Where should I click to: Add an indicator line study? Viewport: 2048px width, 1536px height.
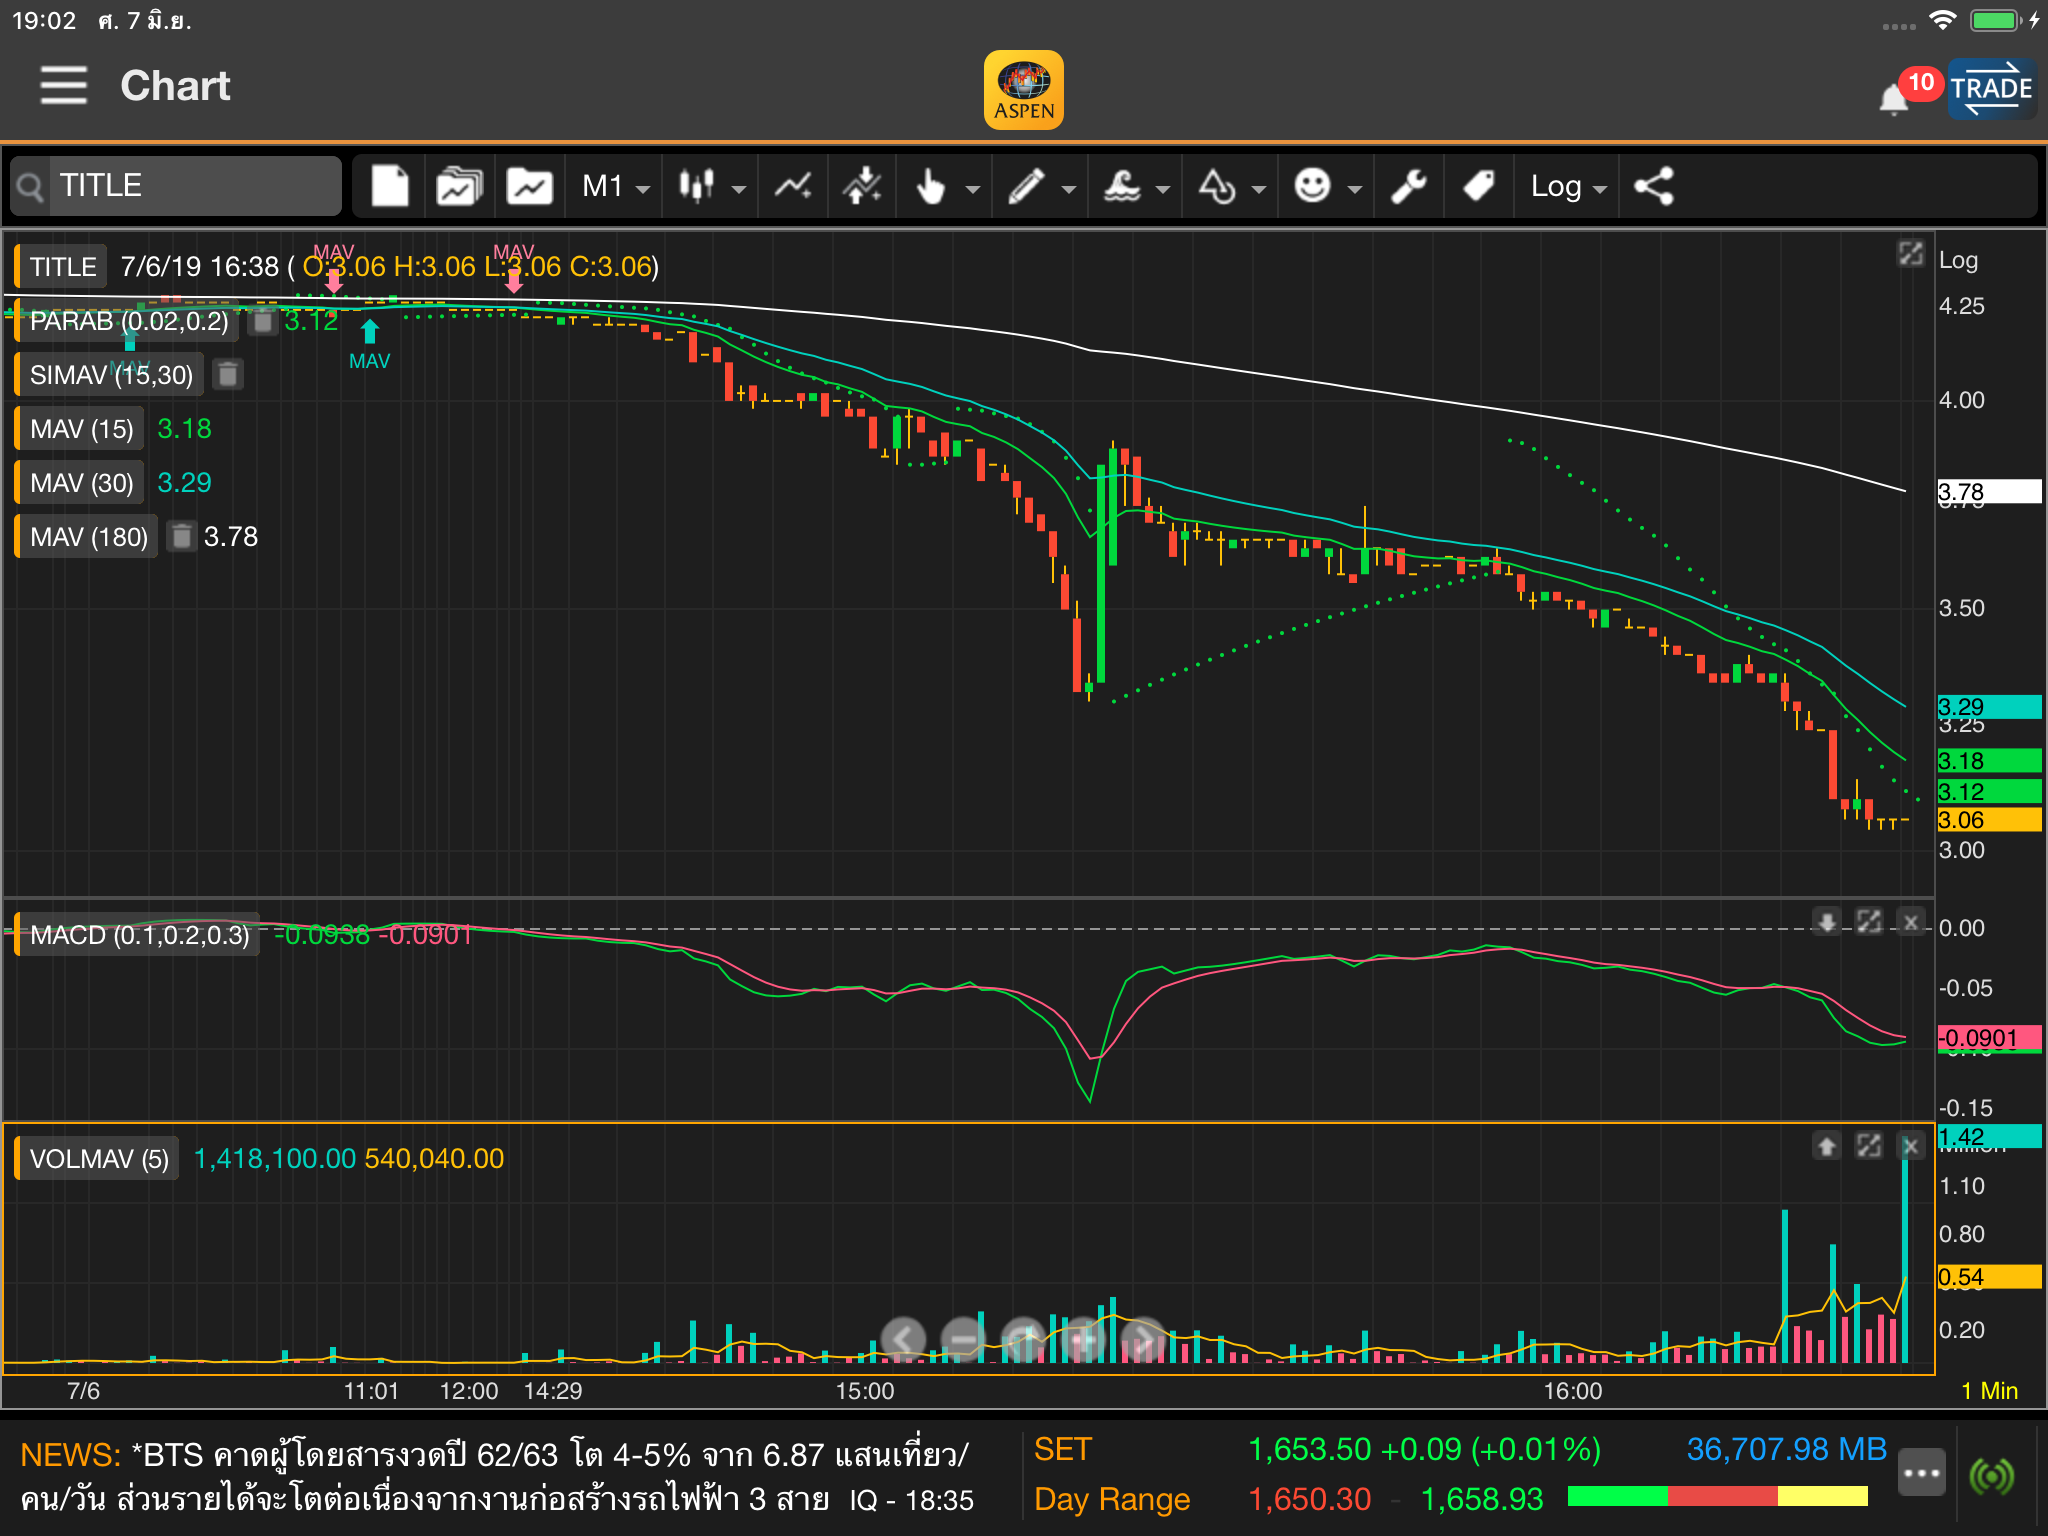(x=794, y=186)
